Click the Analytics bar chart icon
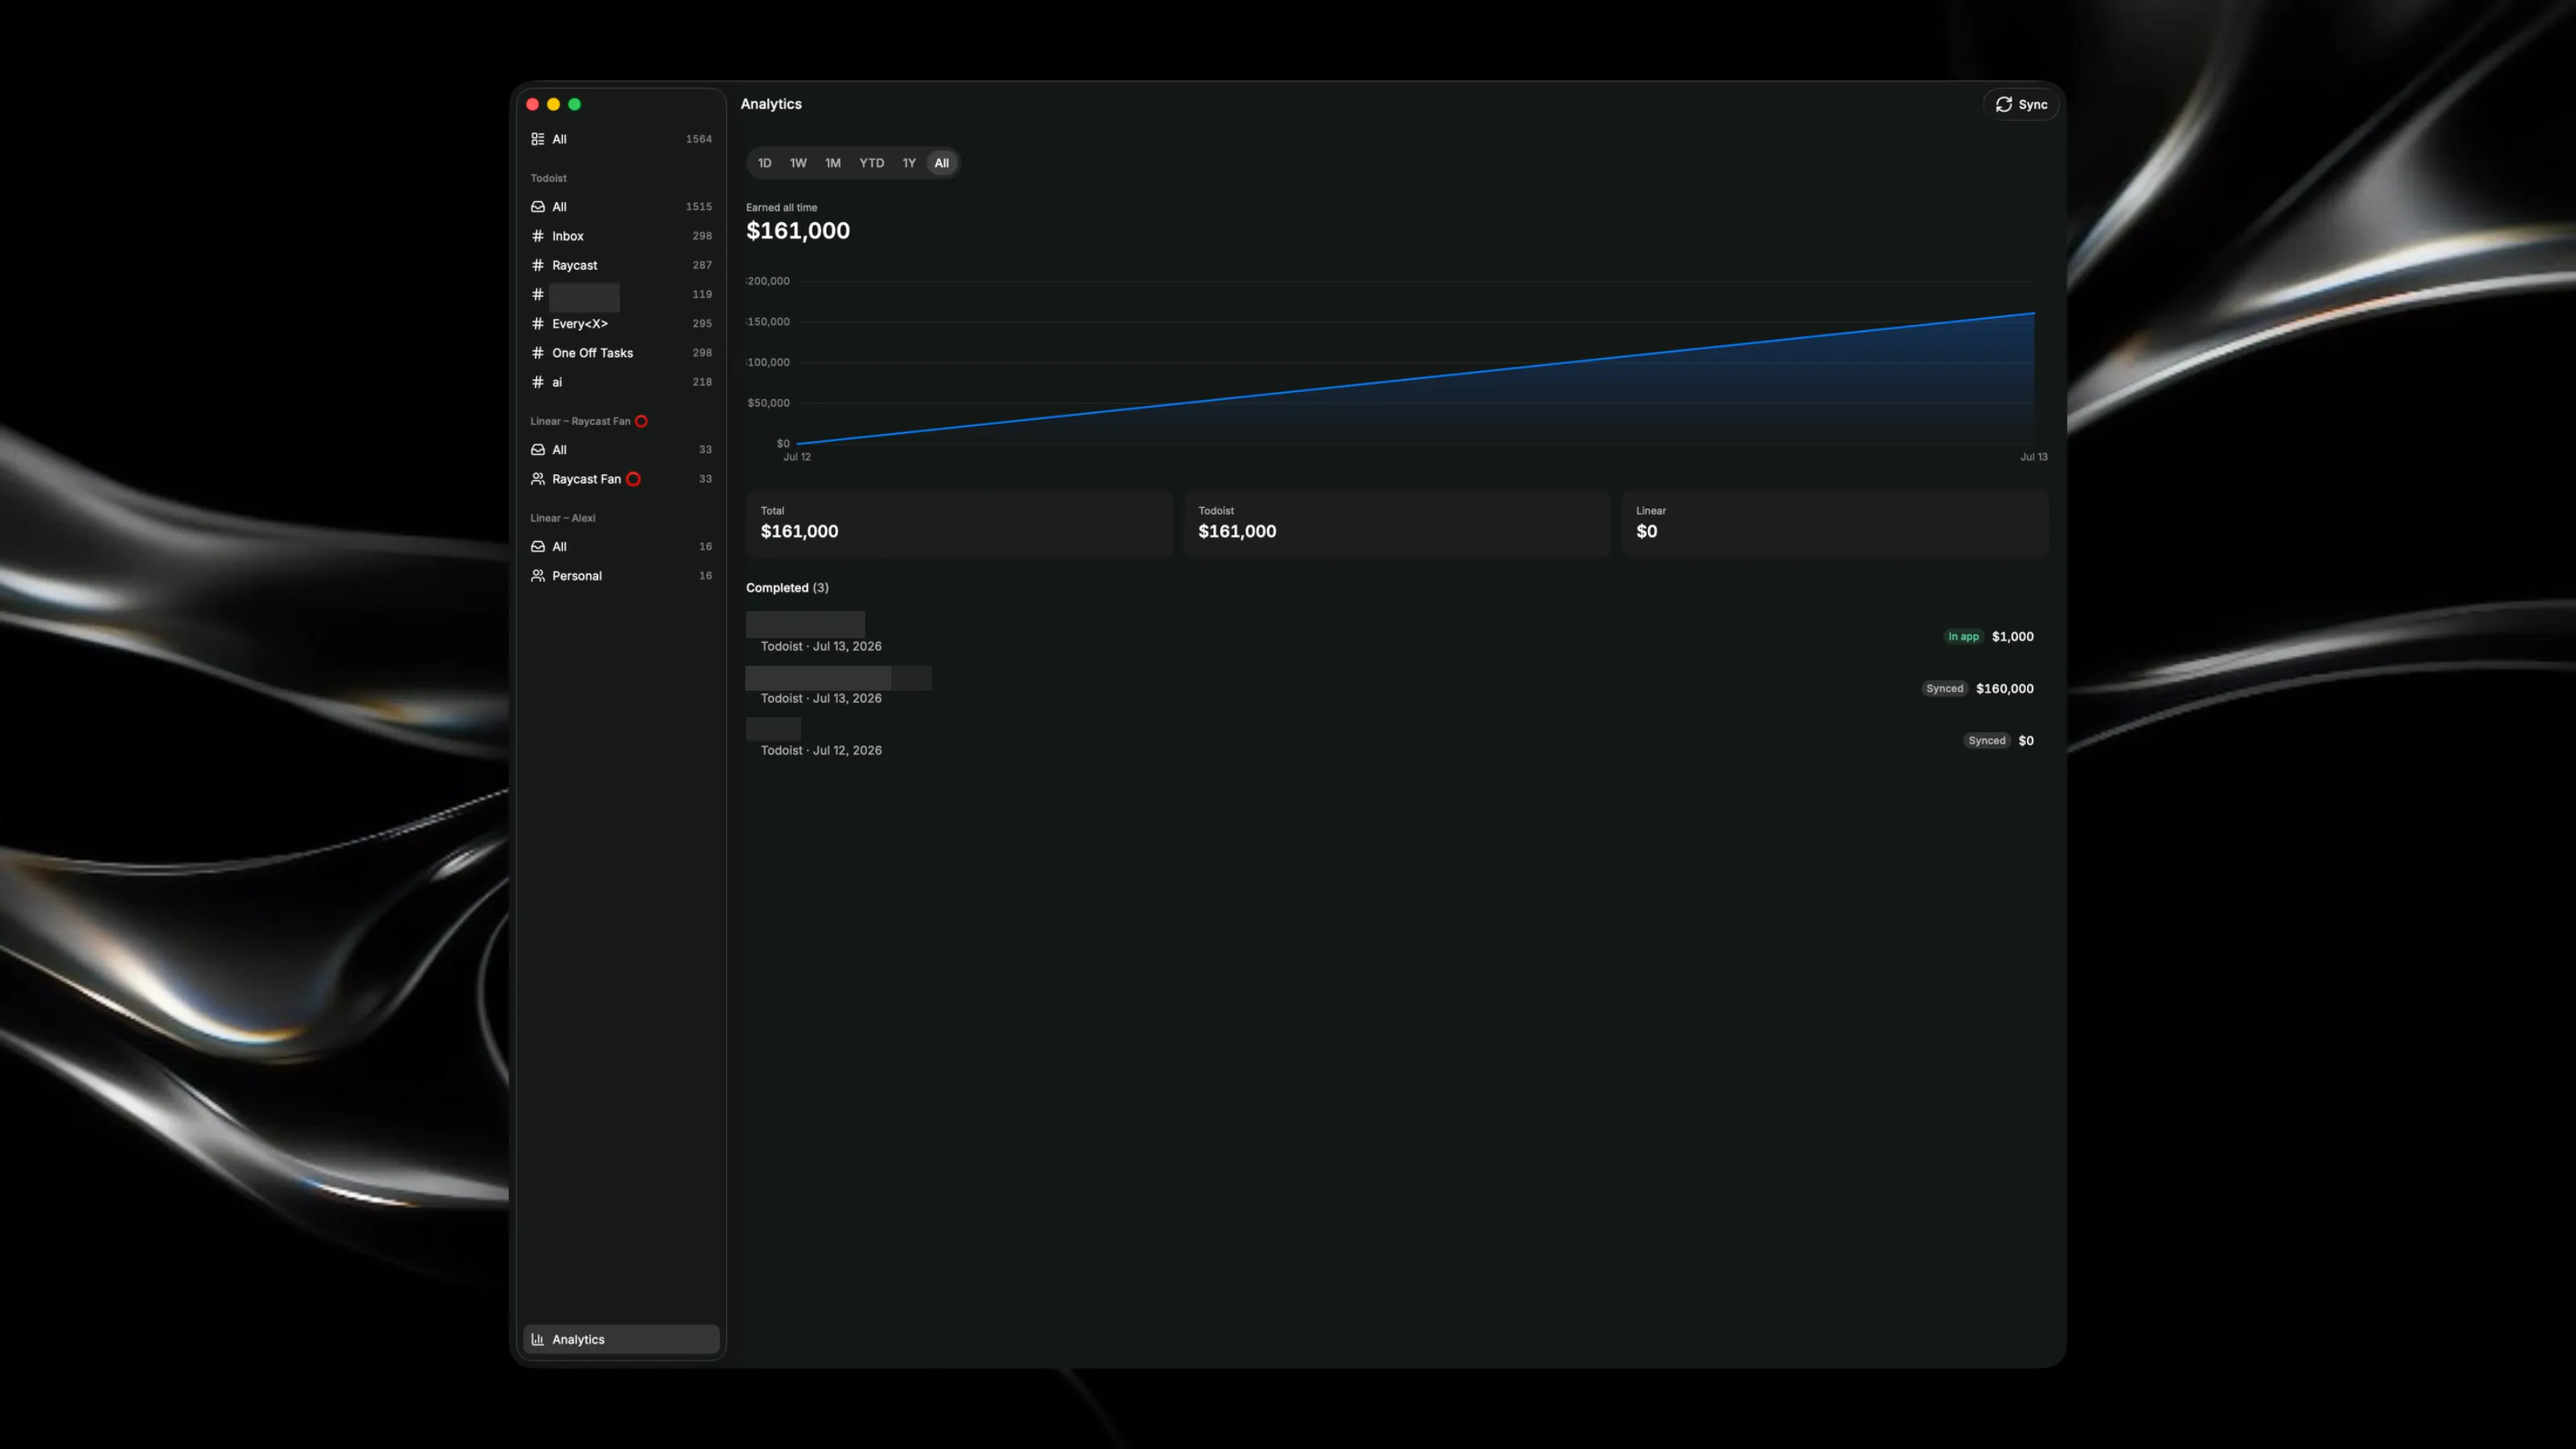The width and height of the screenshot is (2576, 1449). 538,1340
